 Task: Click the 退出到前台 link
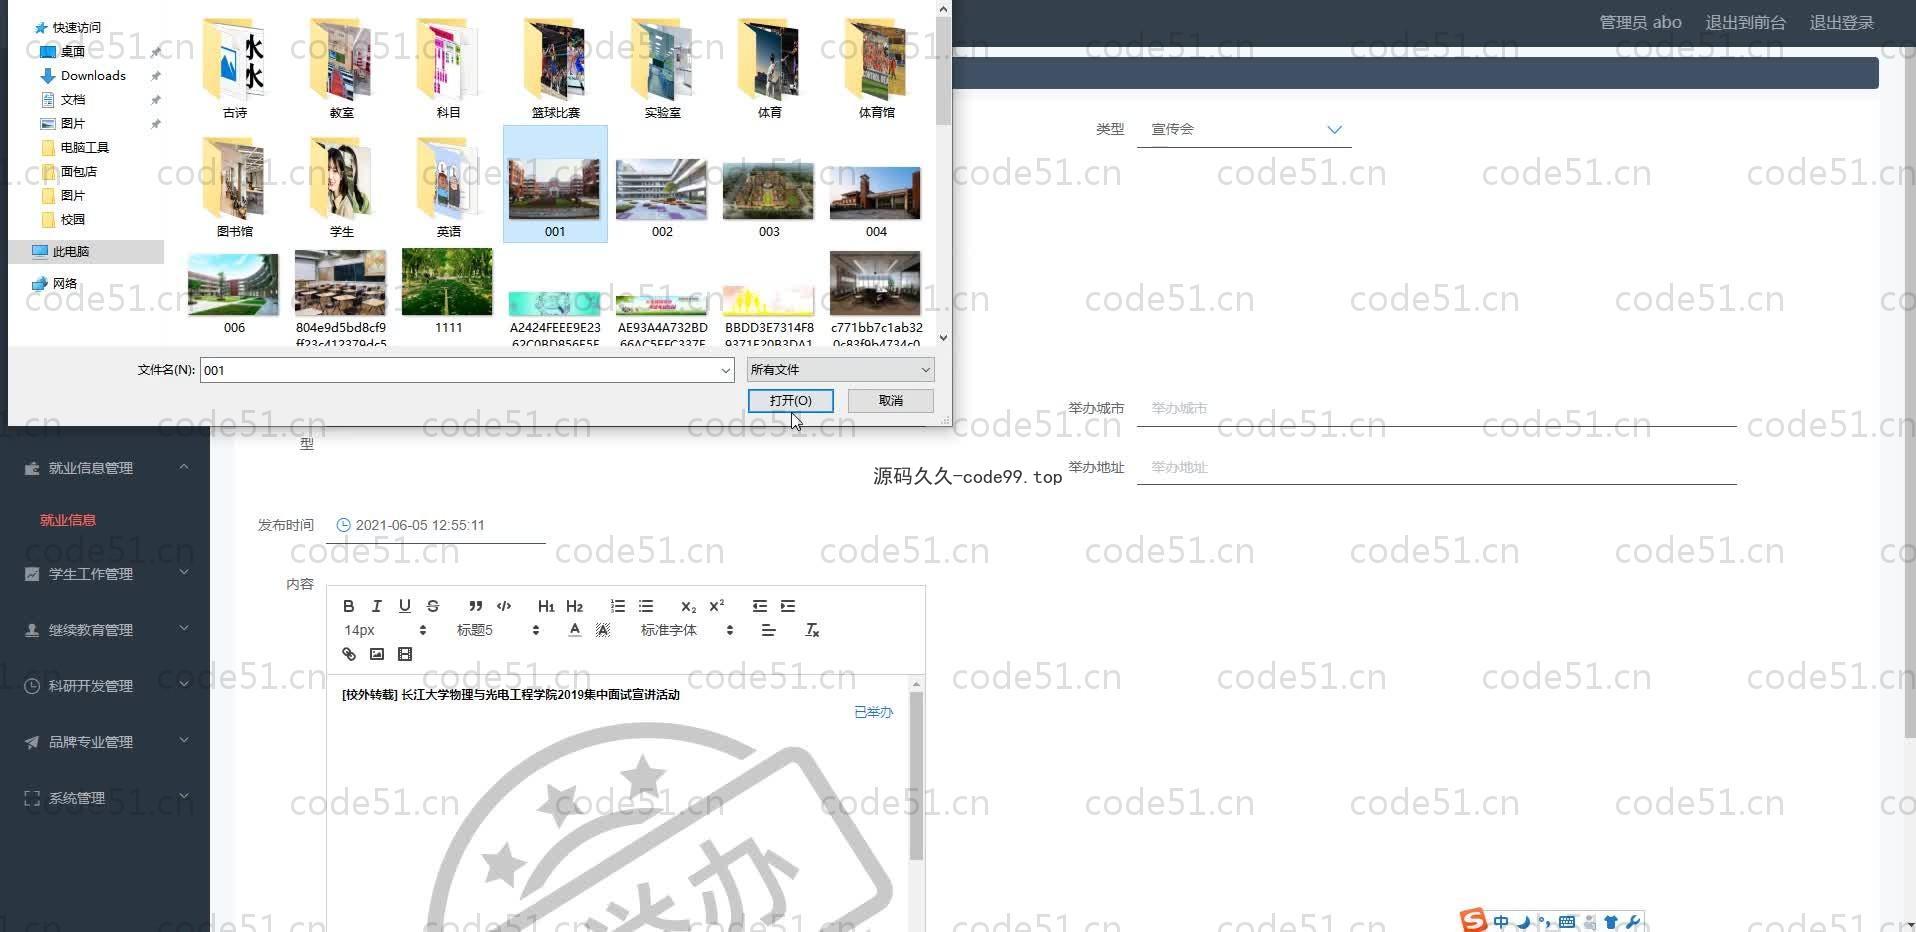coord(1745,22)
